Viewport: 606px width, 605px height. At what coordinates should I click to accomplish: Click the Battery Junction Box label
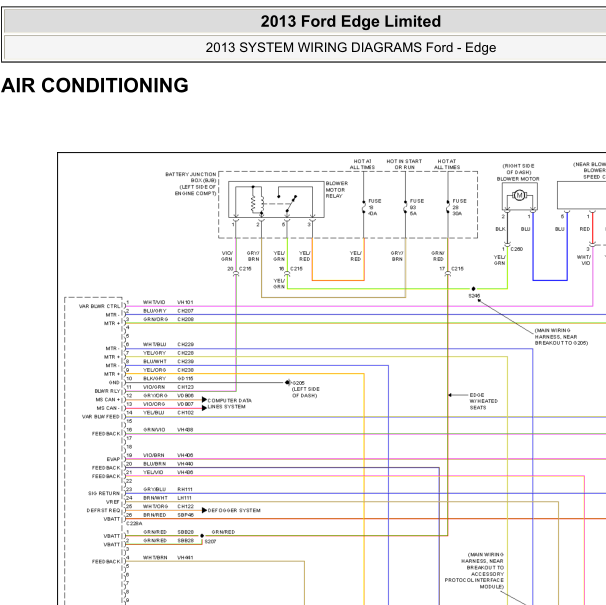pos(191,184)
